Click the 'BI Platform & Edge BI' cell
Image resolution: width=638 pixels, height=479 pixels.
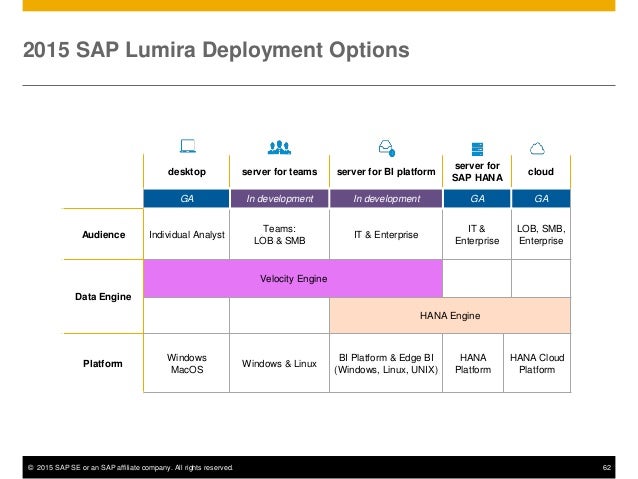386,364
